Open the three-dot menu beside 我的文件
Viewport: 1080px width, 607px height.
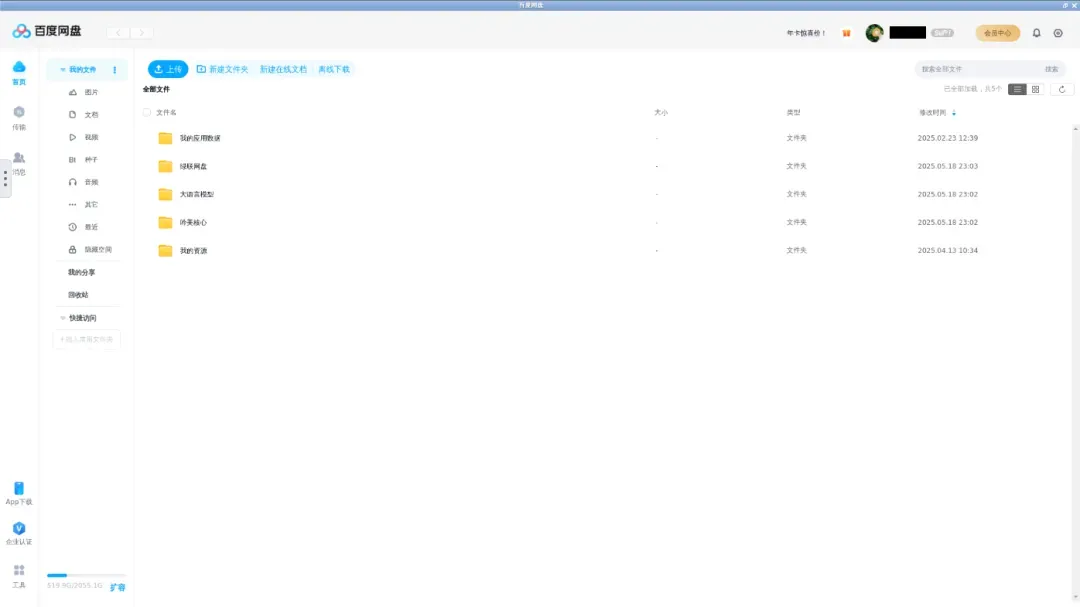[115, 70]
